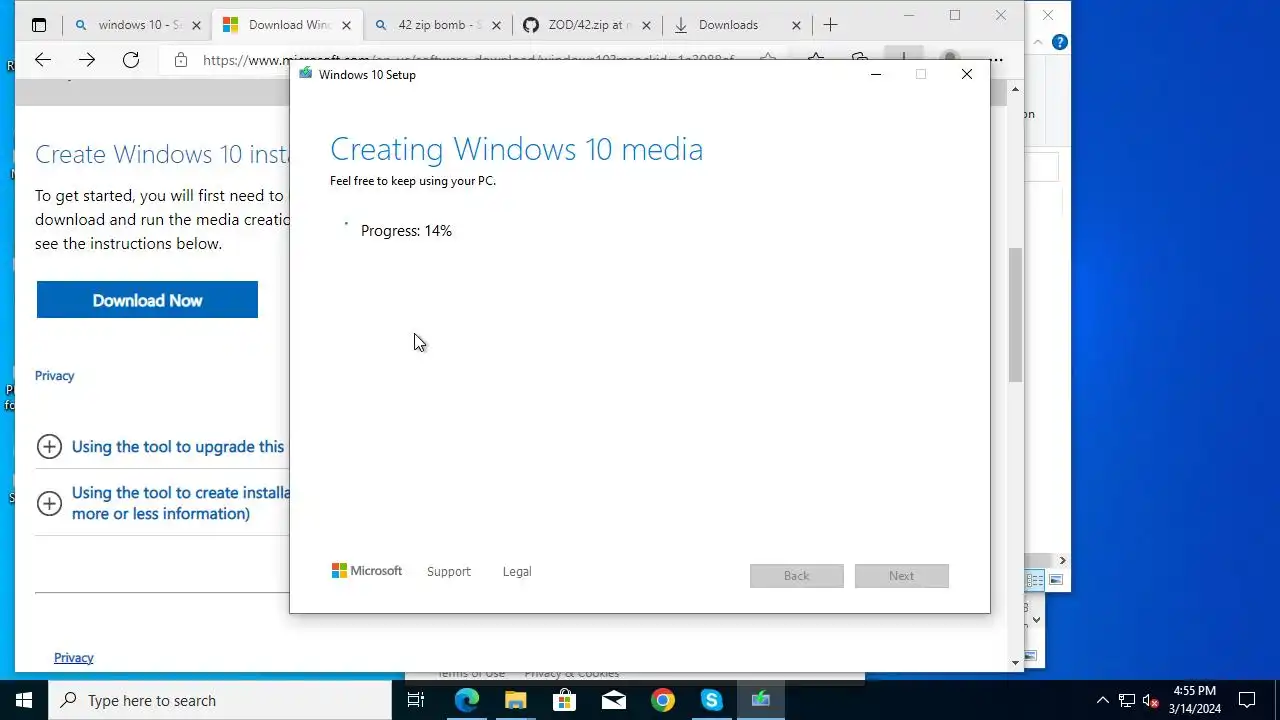Viewport: 1280px width, 720px height.
Task: Click Edge scrollbar down arrow
Action: coord(1016,661)
